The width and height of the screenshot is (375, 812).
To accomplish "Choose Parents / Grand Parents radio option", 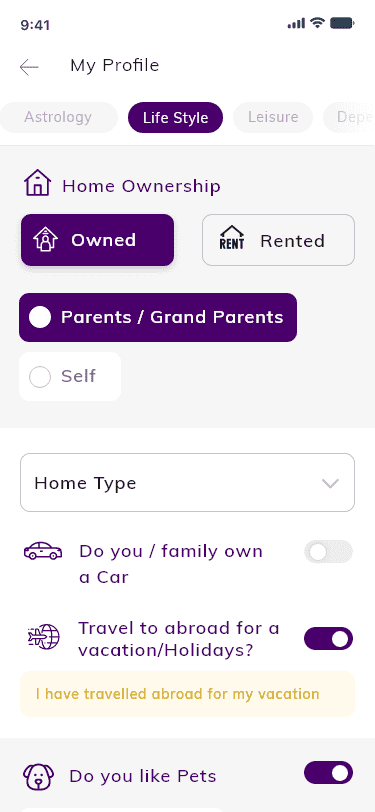I will (158, 317).
